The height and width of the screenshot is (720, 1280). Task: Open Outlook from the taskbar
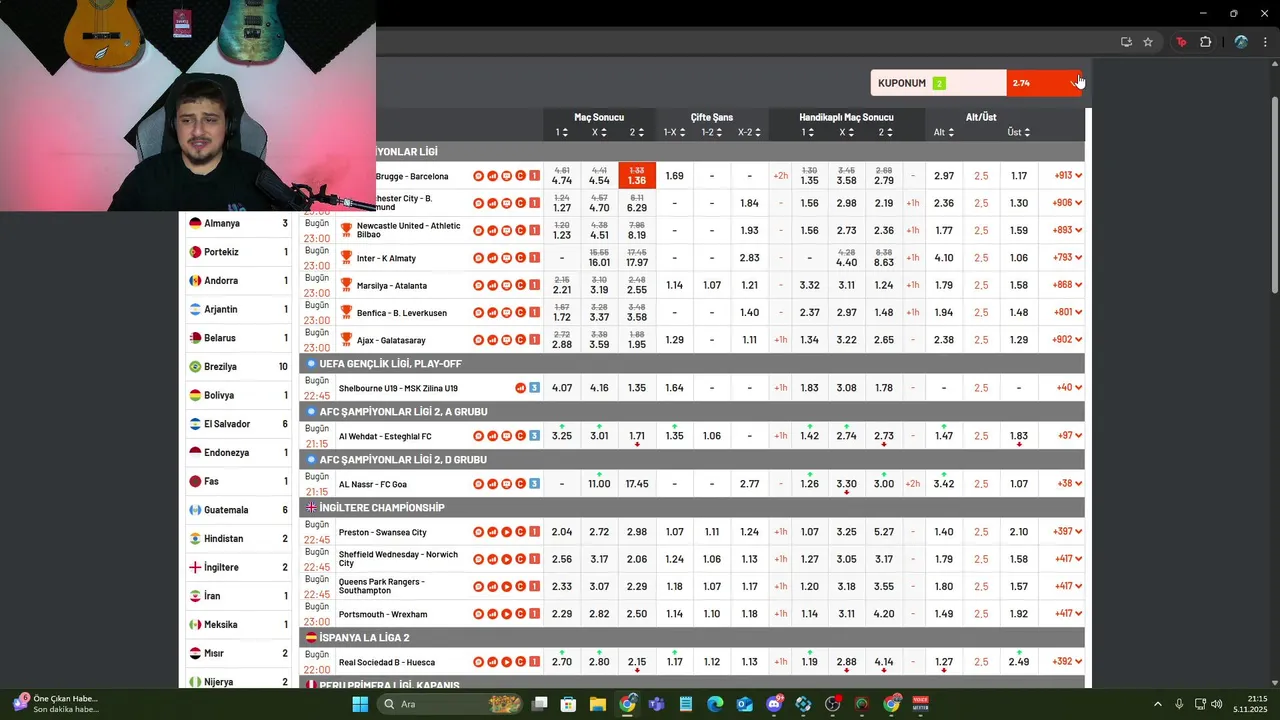point(744,704)
